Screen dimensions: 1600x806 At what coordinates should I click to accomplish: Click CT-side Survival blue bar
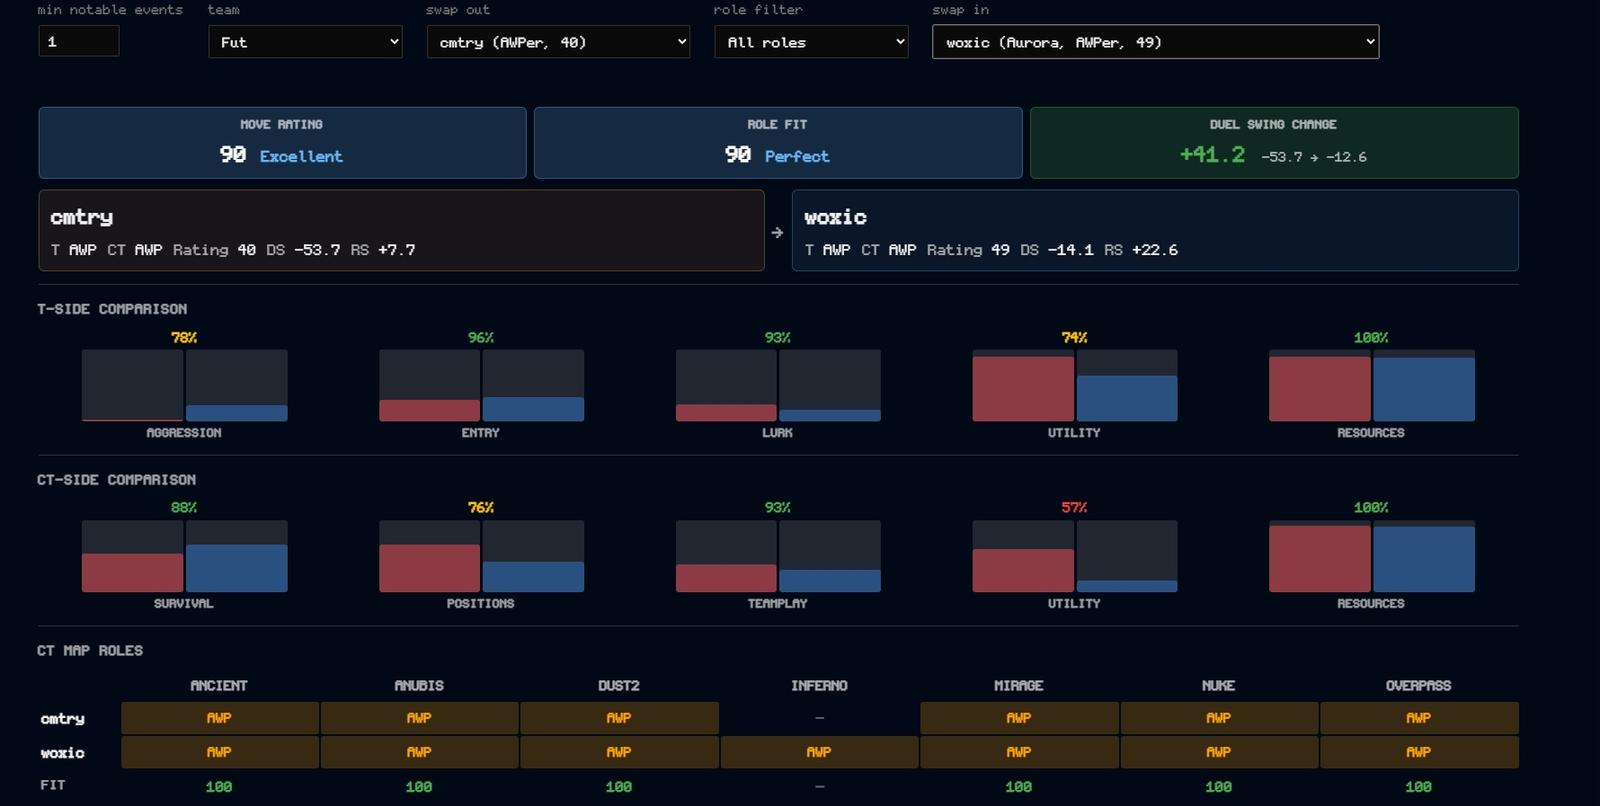236,568
